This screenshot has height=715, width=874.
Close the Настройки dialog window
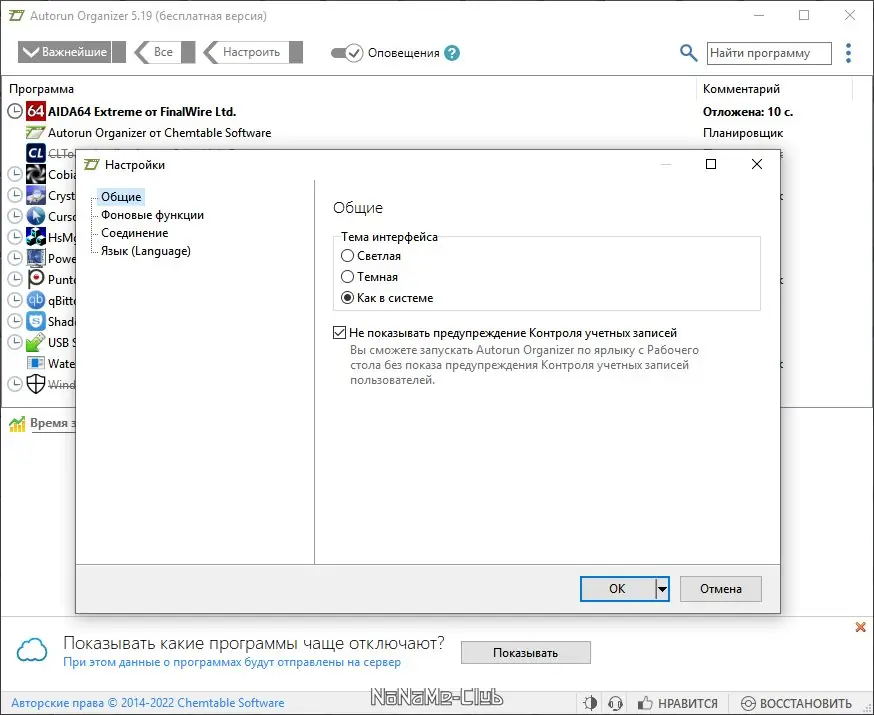click(756, 164)
